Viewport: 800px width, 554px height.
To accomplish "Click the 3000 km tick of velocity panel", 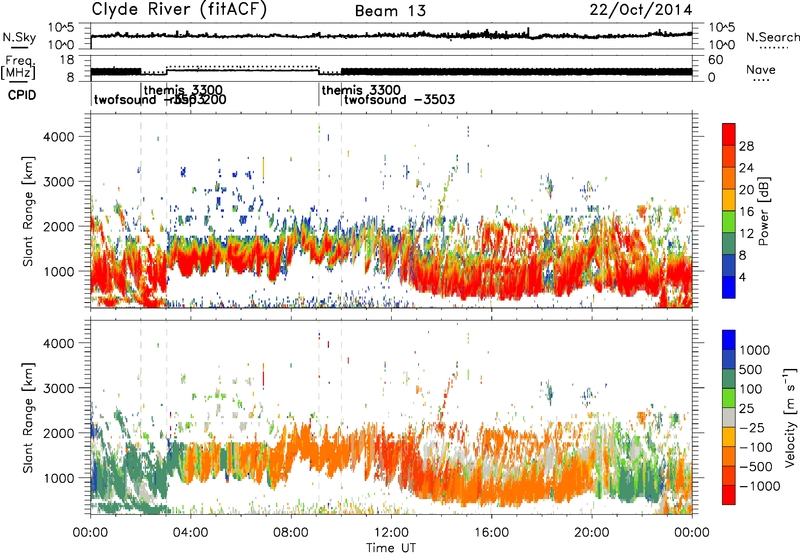I will pyautogui.click(x=59, y=388).
